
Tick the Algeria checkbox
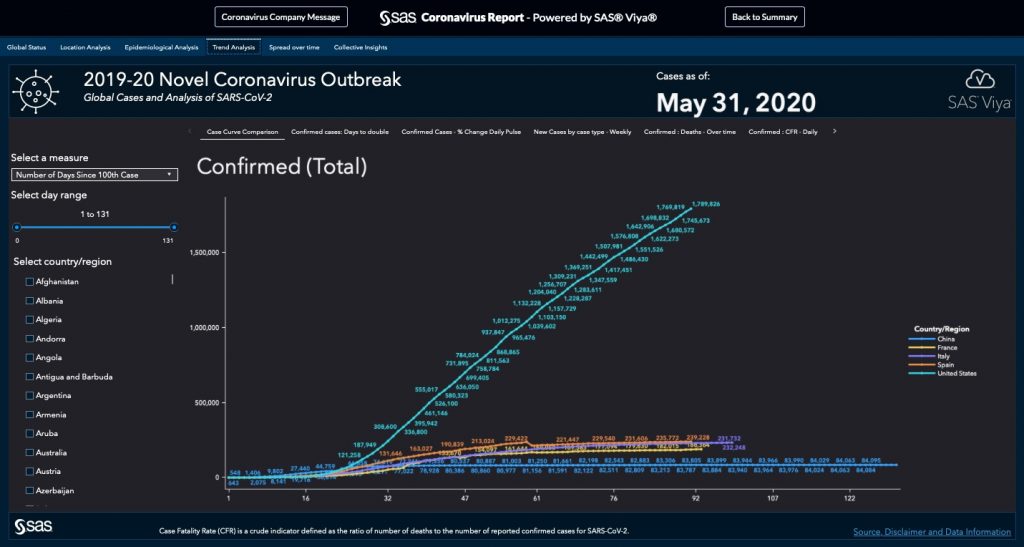pyautogui.click(x=29, y=320)
